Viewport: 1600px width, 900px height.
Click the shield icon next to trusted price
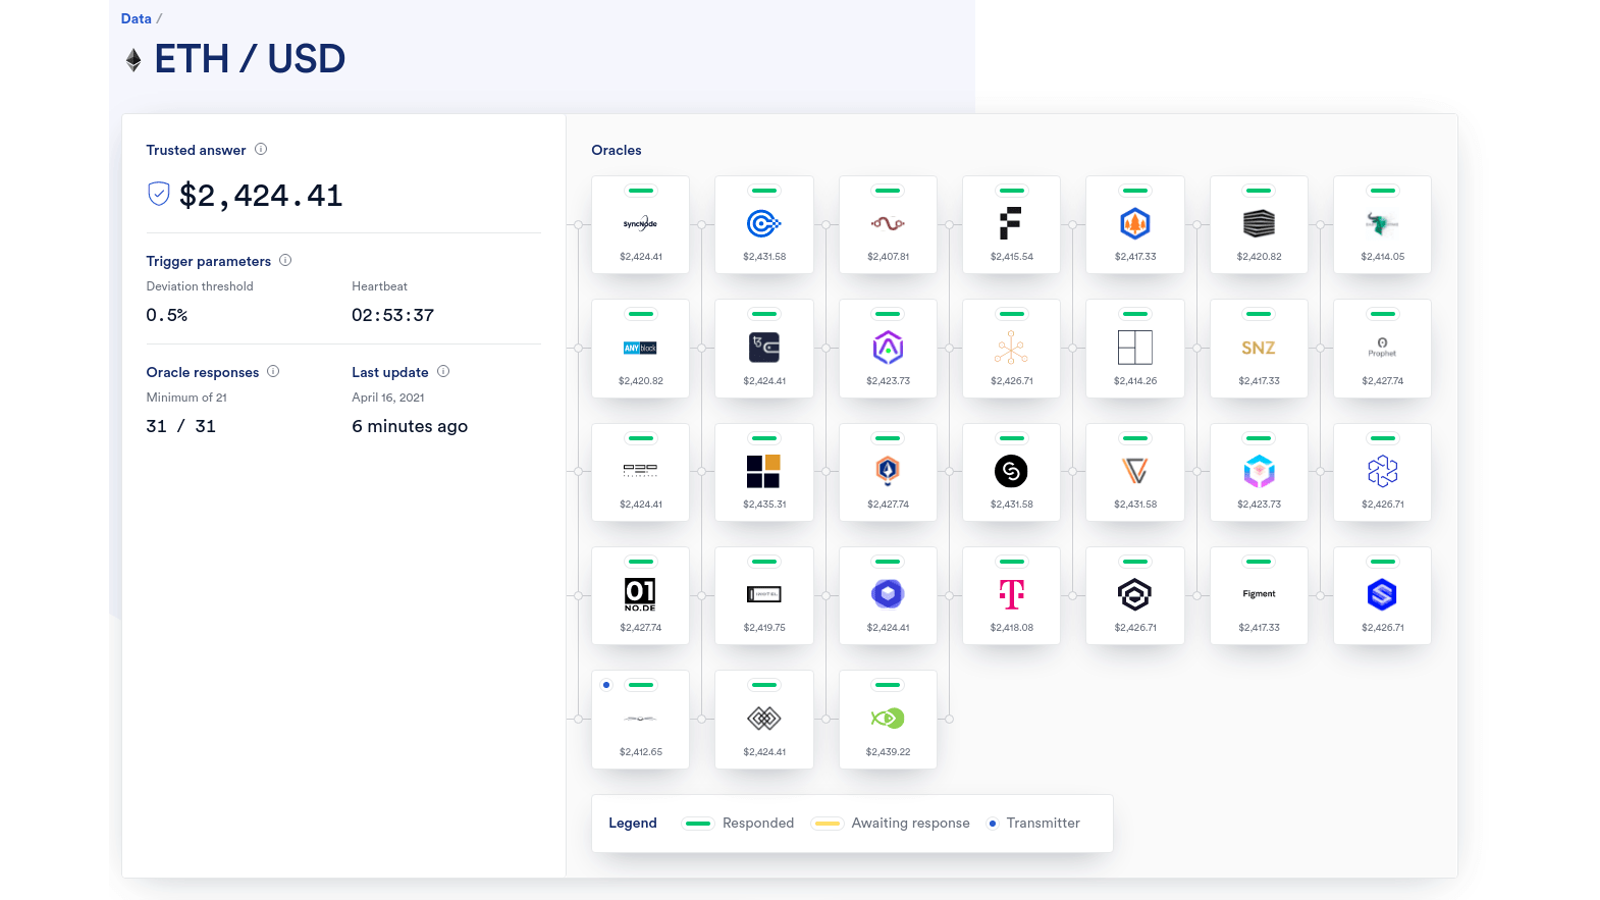(158, 194)
